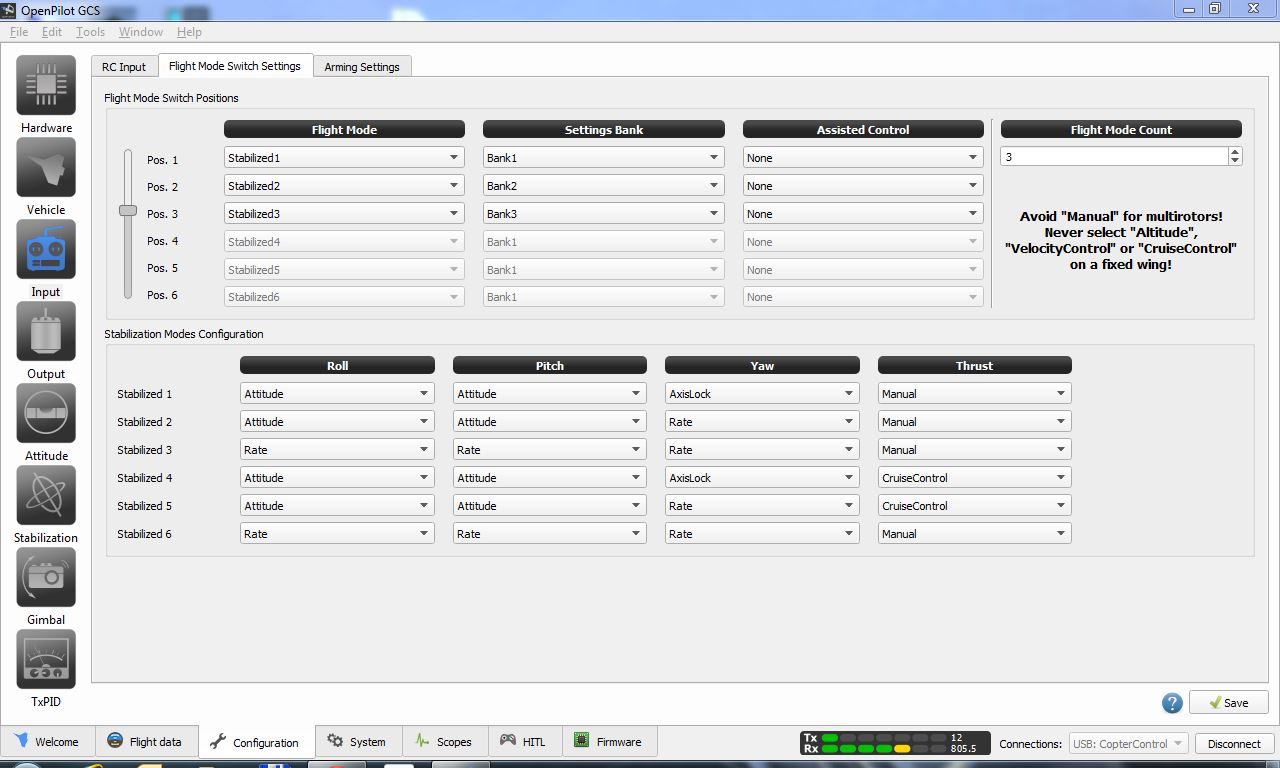The image size is (1280, 768).
Task: Open the Edit menu
Action: pos(52,32)
